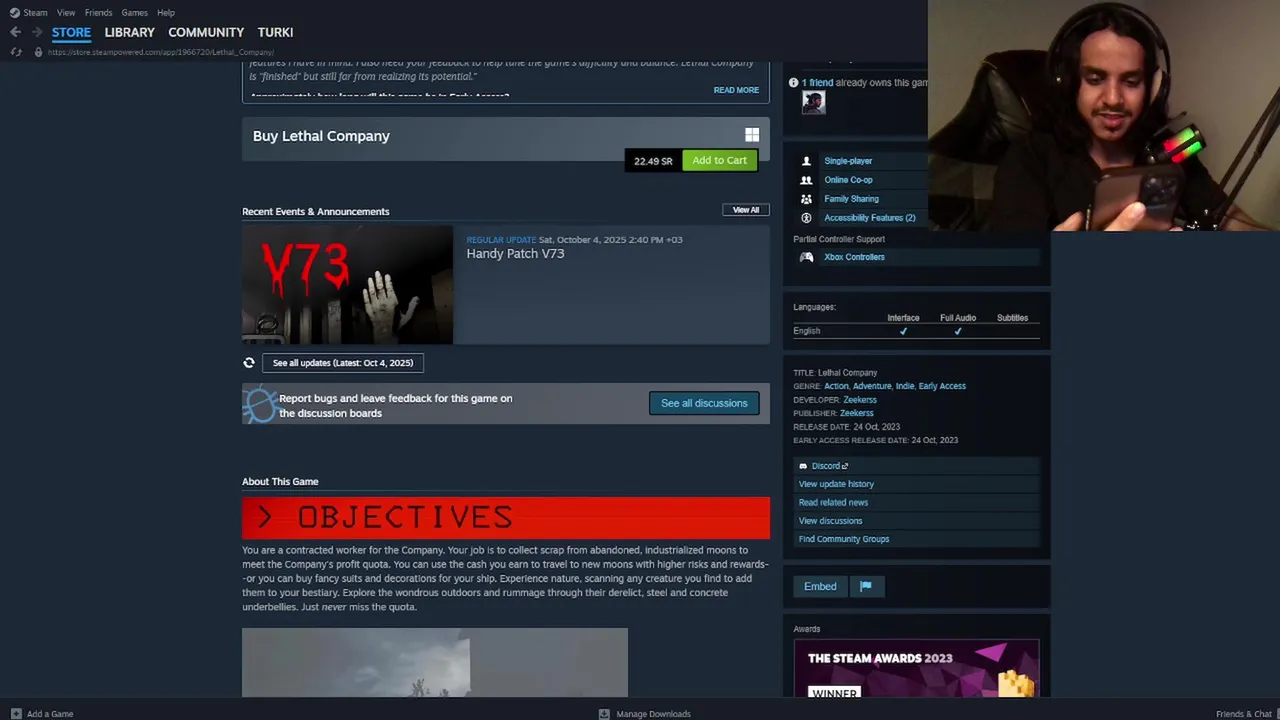Click the updates refresh icon
Image resolution: width=1280 pixels, height=720 pixels.
pos(249,363)
